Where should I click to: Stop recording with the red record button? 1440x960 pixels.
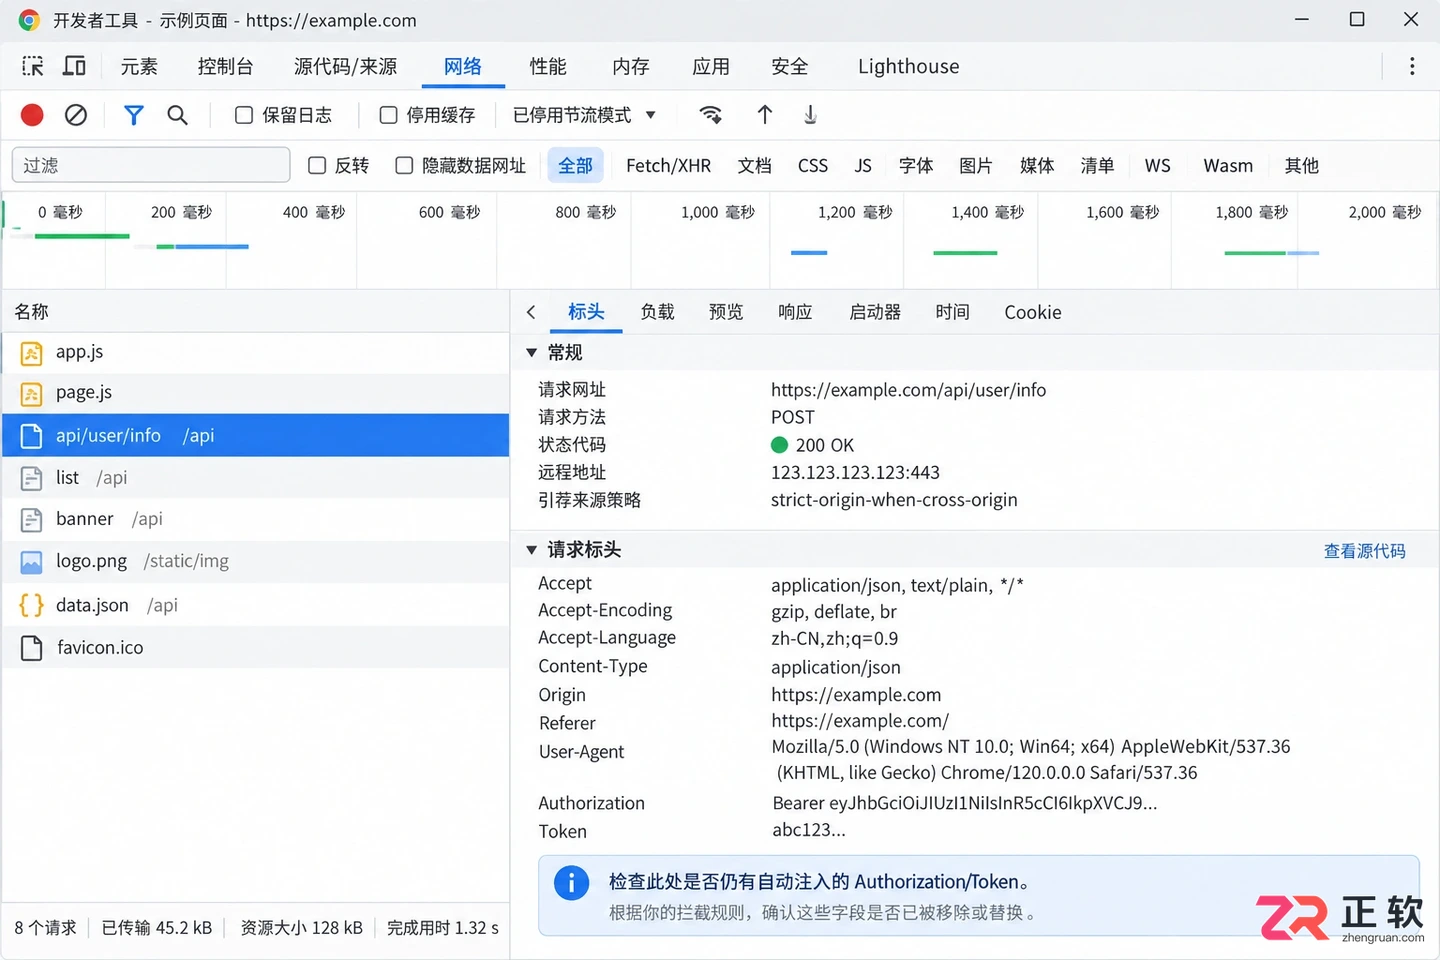pyautogui.click(x=32, y=115)
